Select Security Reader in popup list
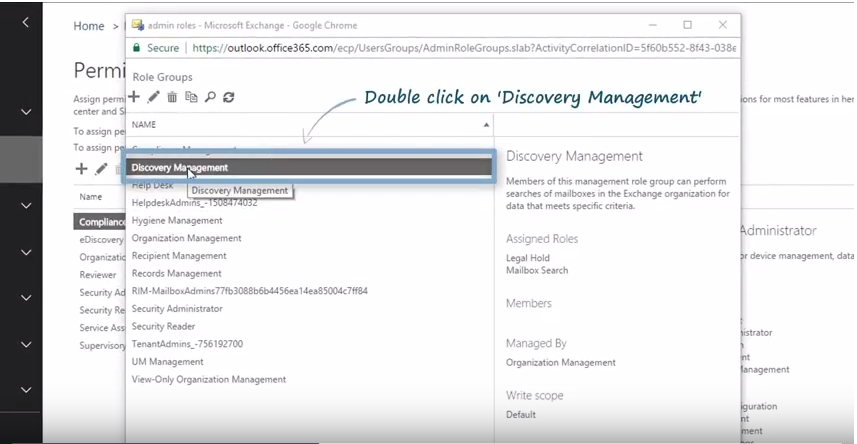Viewport: 857px width, 444px height. [x=163, y=326]
